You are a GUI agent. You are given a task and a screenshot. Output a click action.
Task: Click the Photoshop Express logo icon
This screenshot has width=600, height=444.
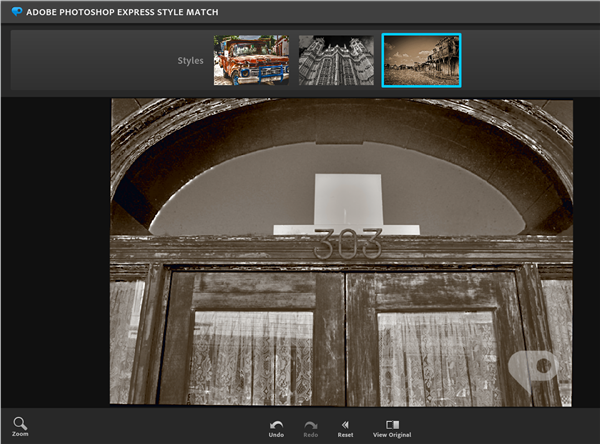coord(17,12)
